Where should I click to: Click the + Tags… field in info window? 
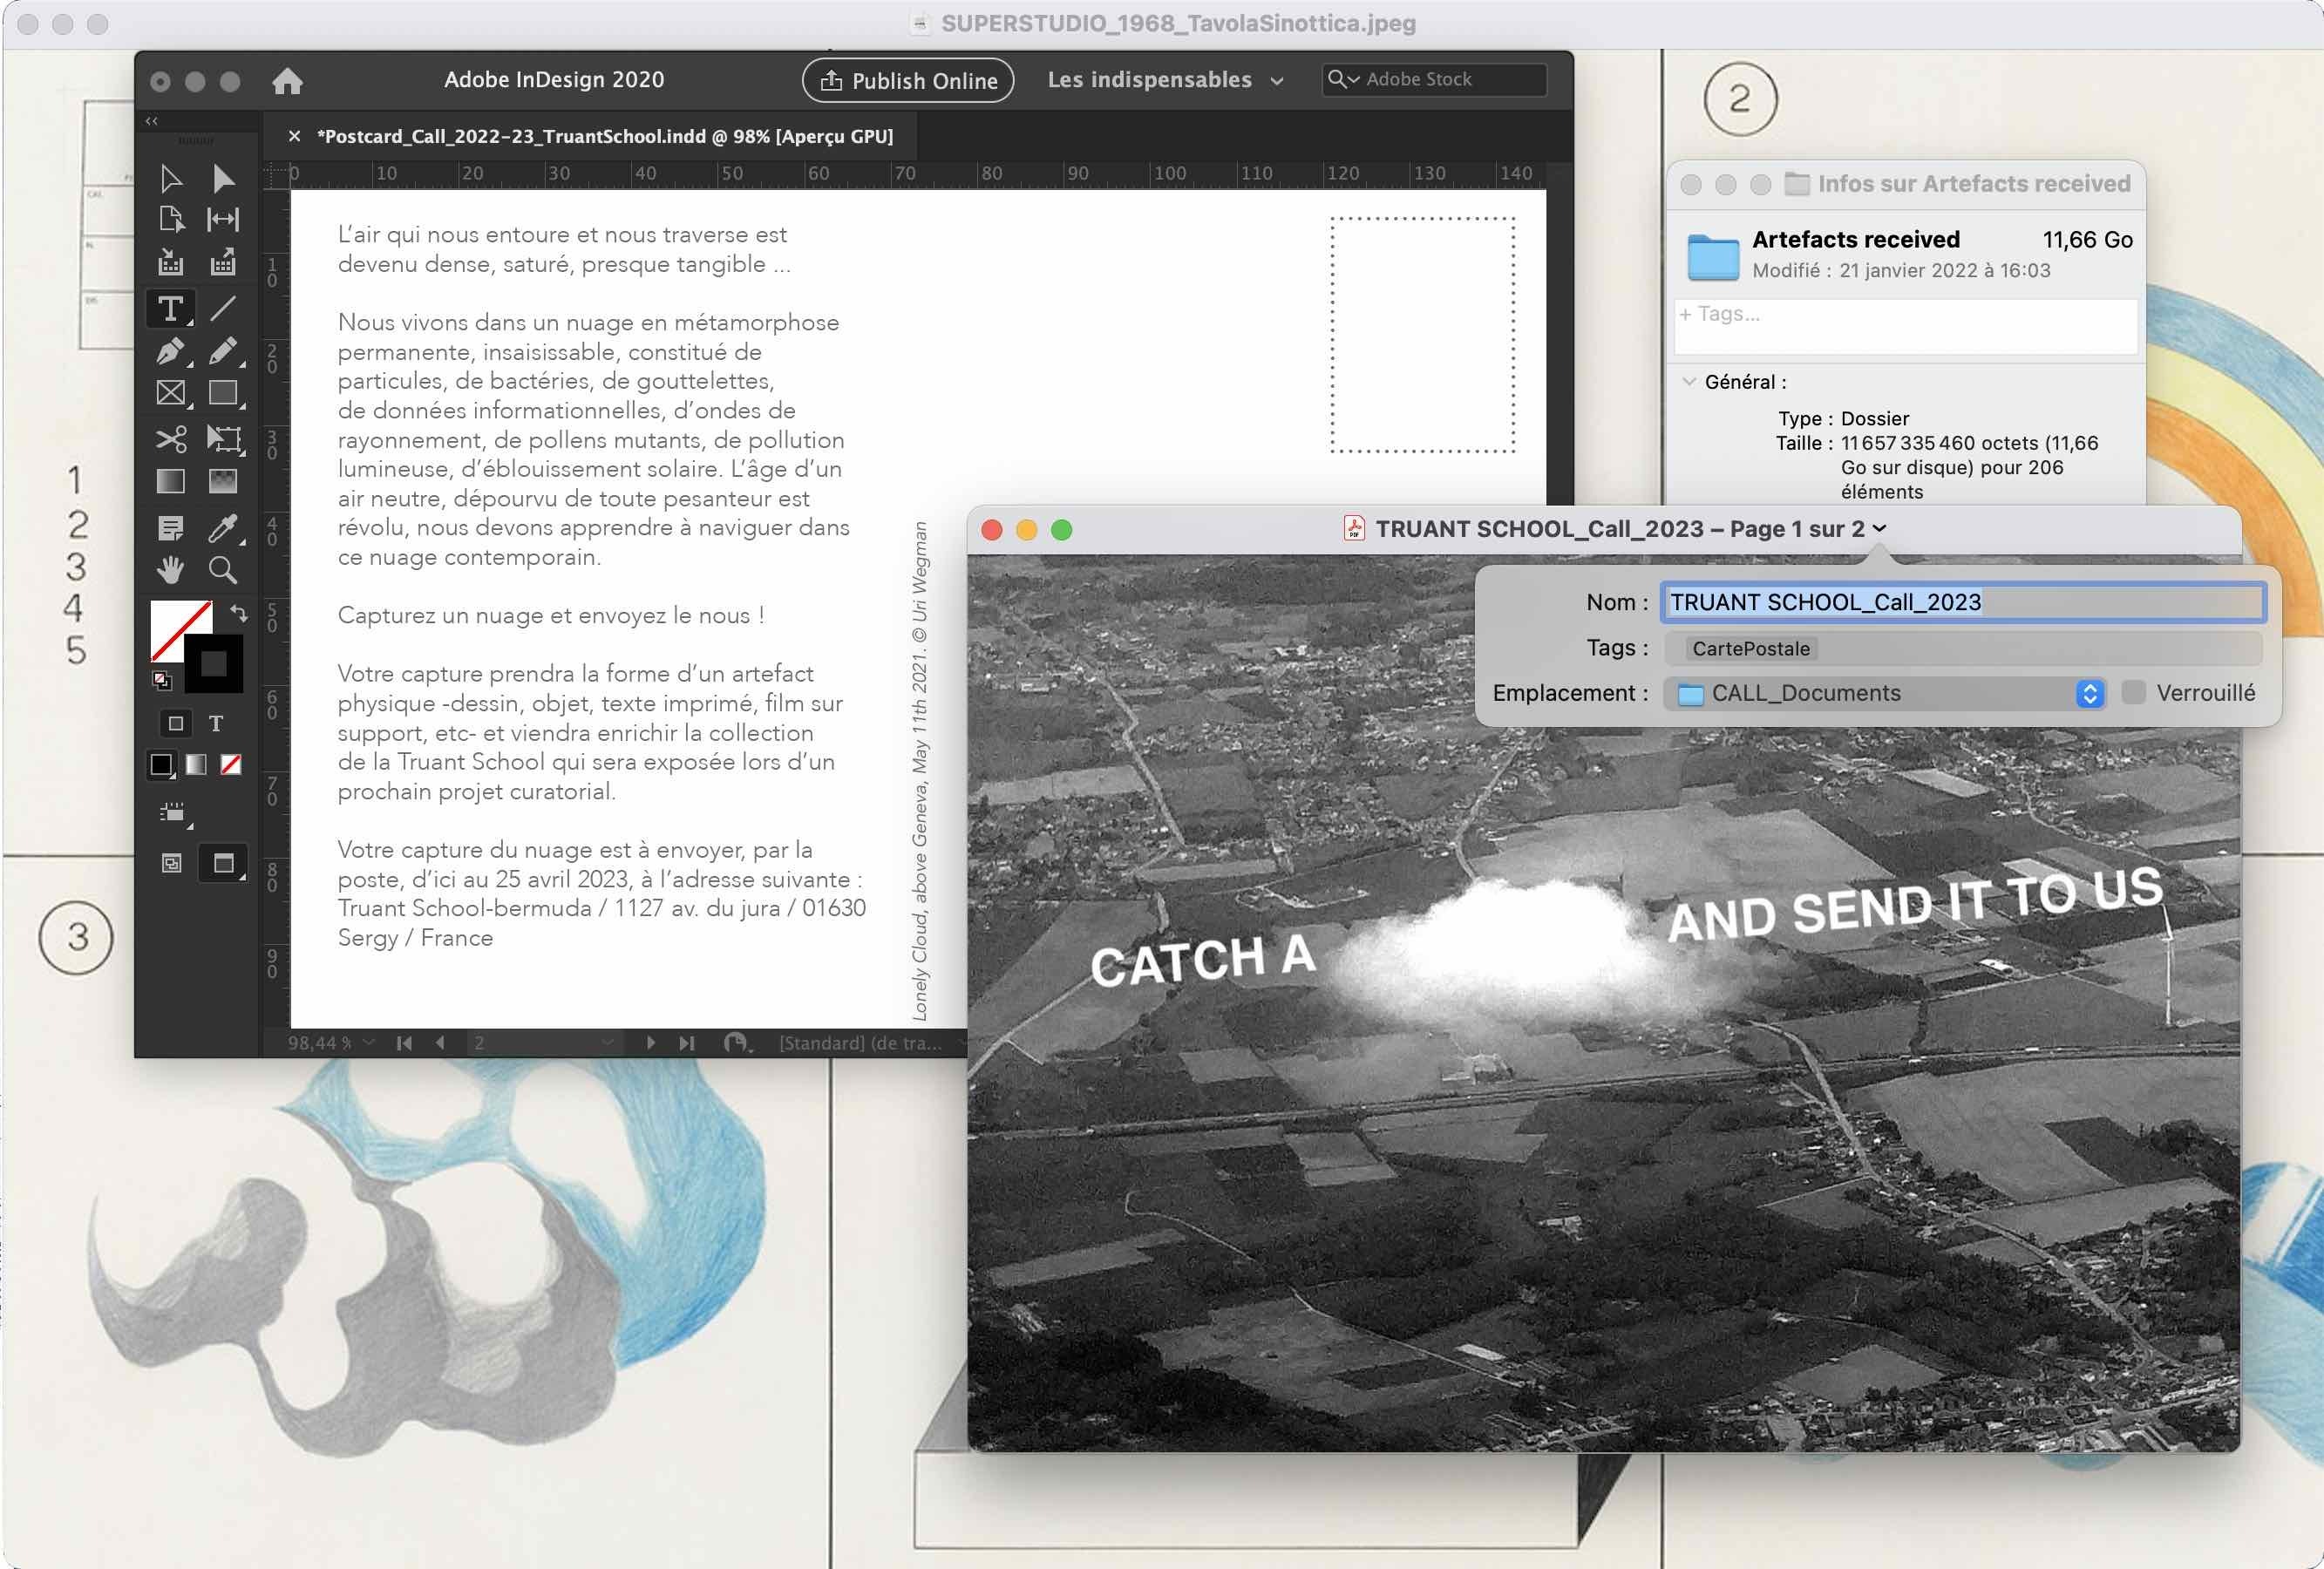point(1905,325)
